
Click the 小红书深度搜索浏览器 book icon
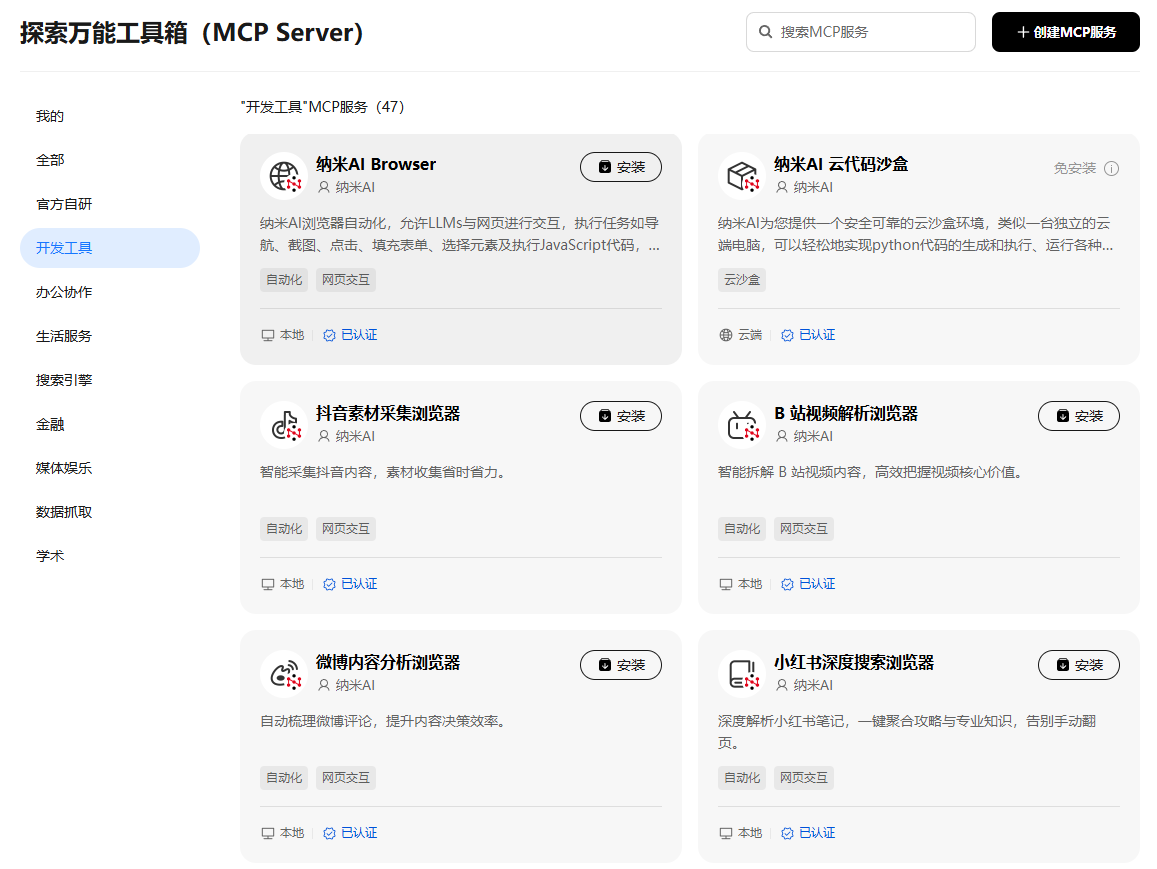(x=742, y=674)
